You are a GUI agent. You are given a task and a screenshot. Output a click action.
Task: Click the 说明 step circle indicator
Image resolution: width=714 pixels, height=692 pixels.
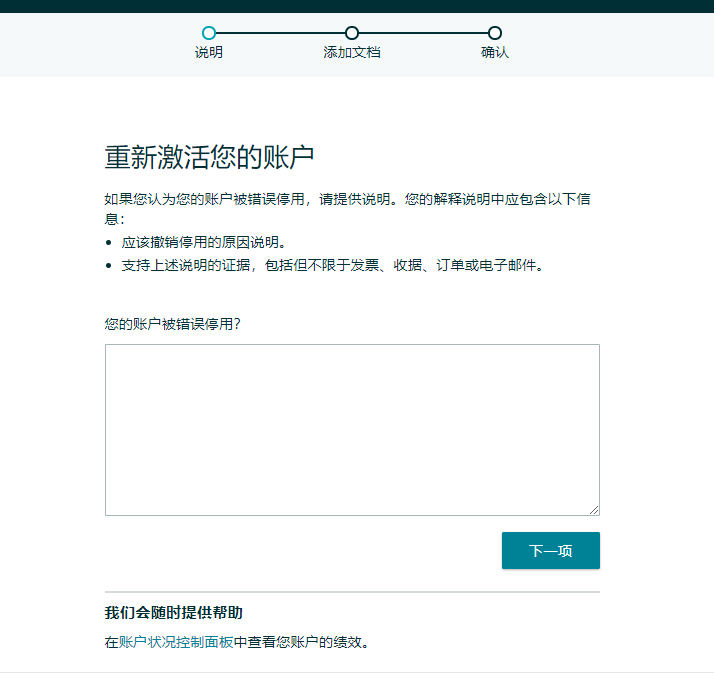[x=209, y=33]
